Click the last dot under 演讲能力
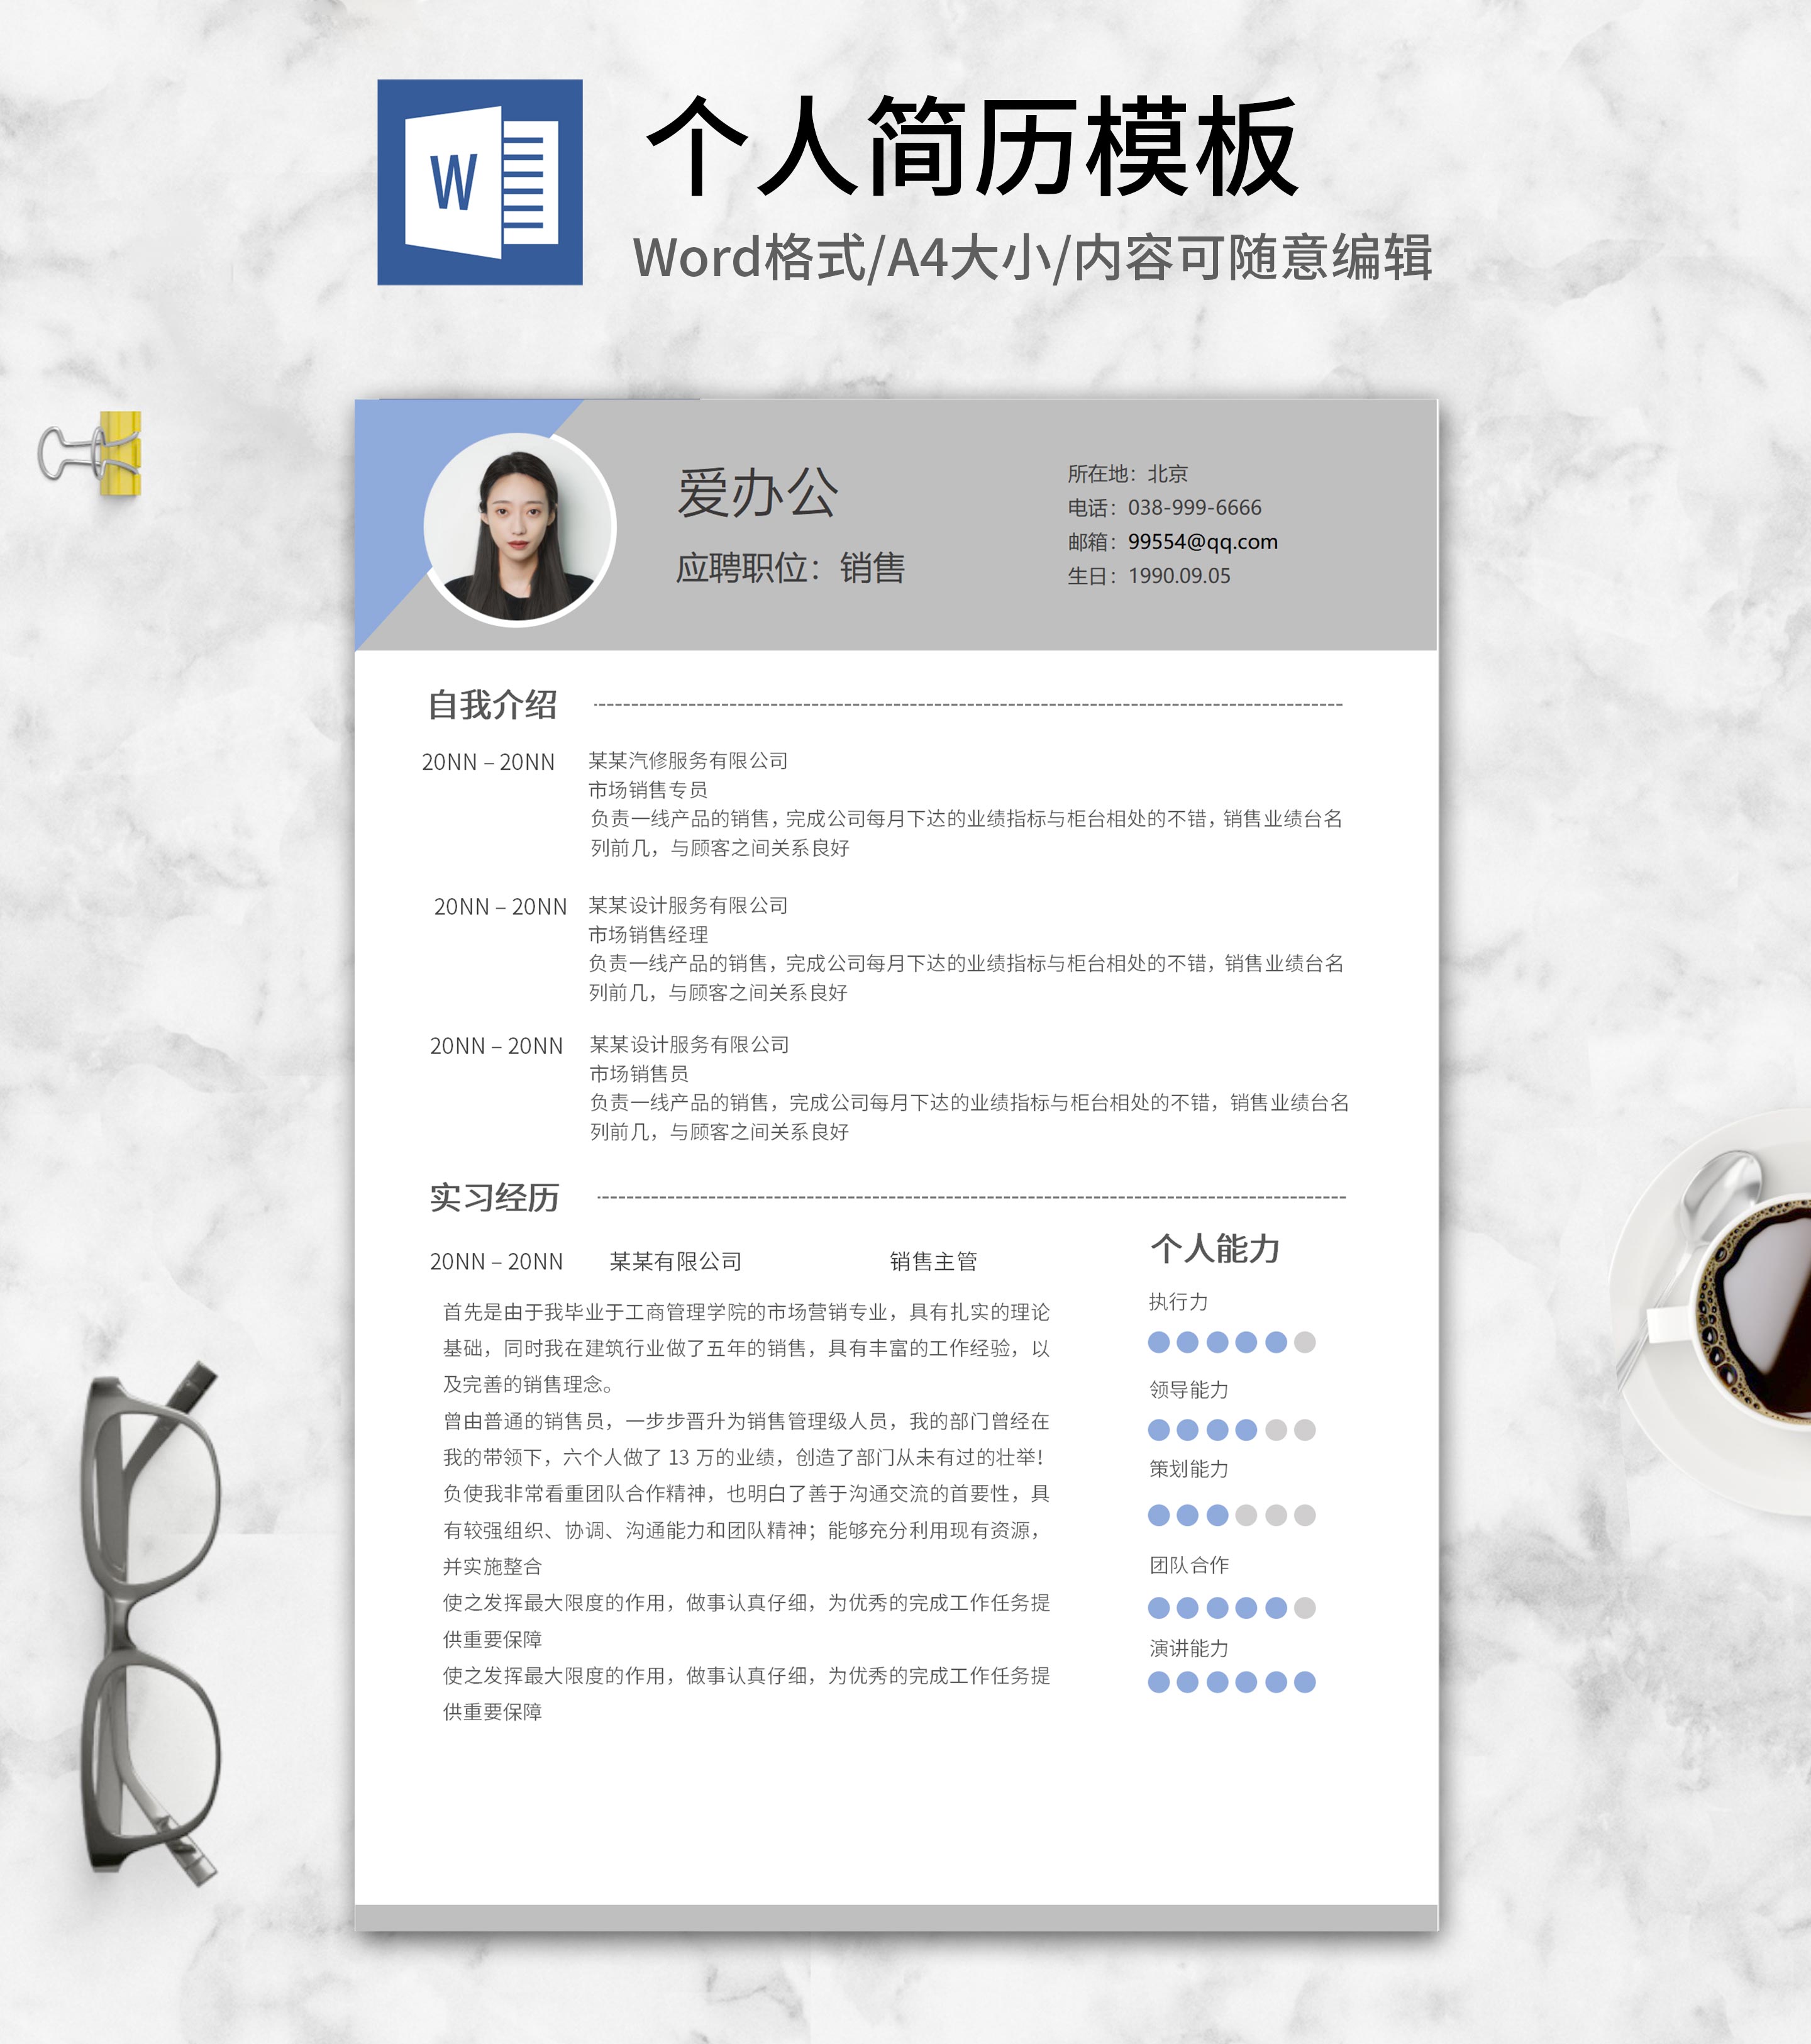This screenshot has height=2044, width=1811. 1304,1682
